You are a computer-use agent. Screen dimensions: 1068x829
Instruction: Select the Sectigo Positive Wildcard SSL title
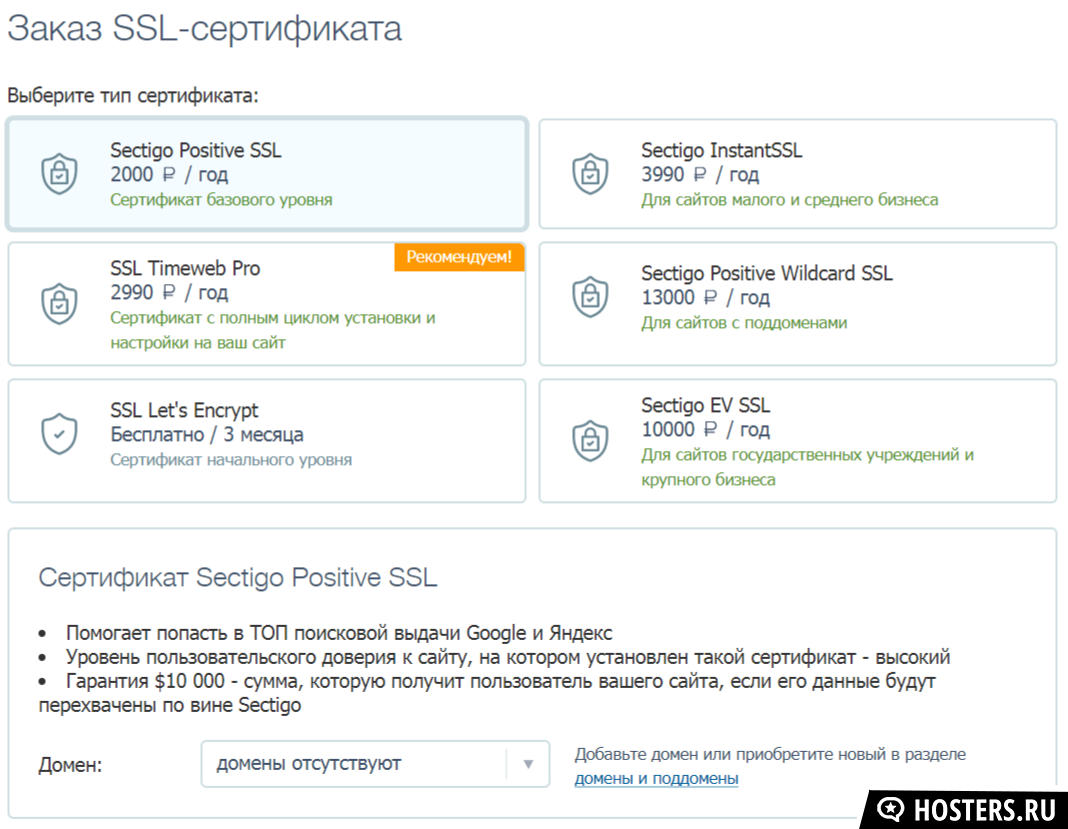tap(766, 273)
